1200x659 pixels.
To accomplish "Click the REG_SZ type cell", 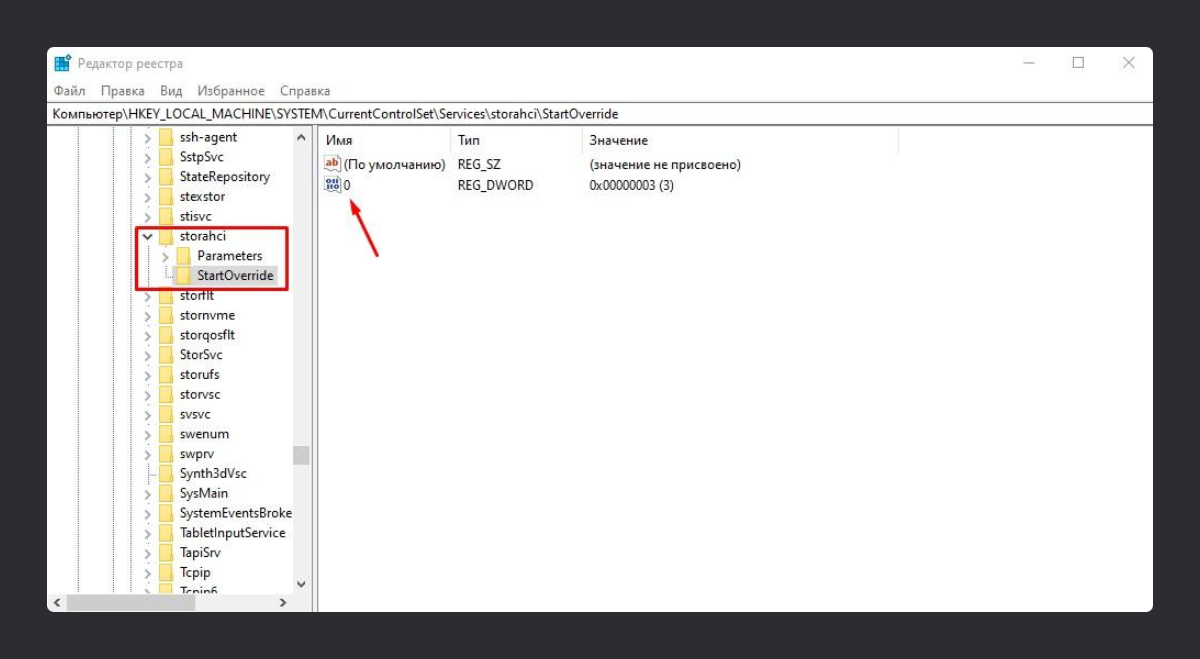I will [x=478, y=164].
